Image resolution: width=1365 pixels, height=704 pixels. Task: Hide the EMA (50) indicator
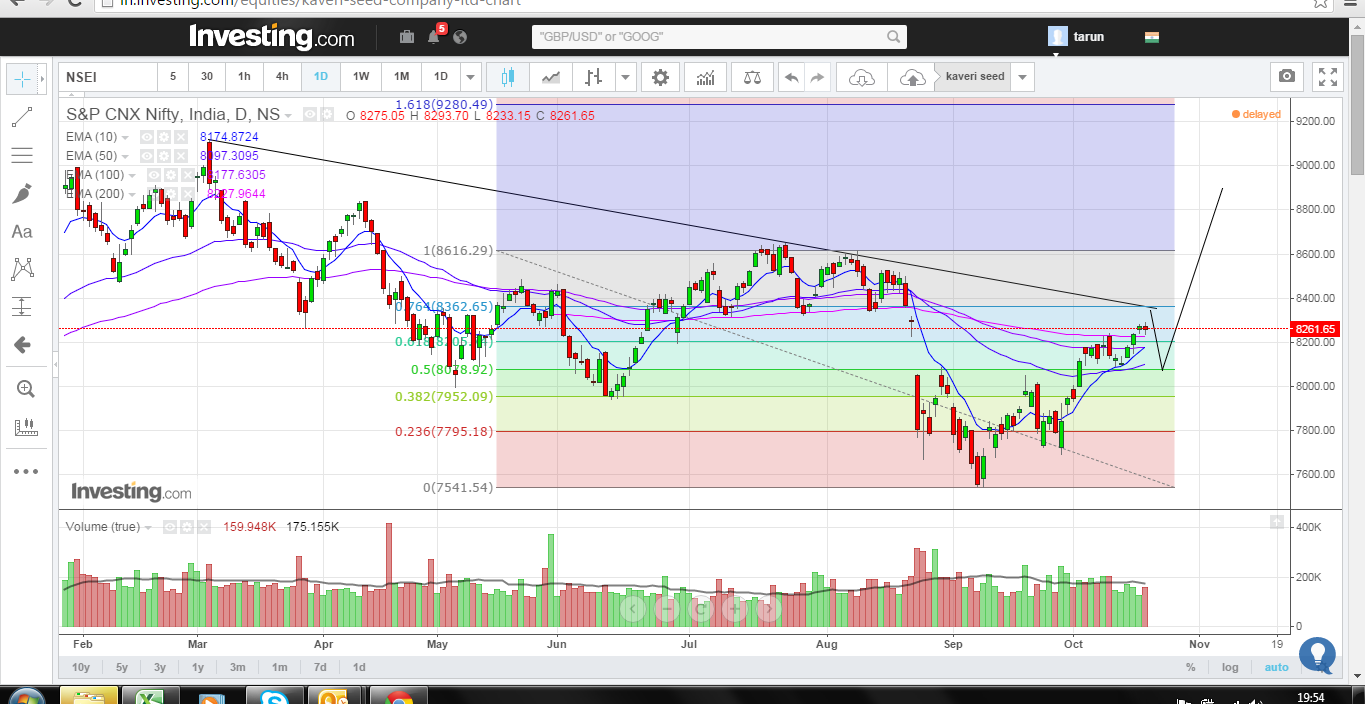(147, 156)
